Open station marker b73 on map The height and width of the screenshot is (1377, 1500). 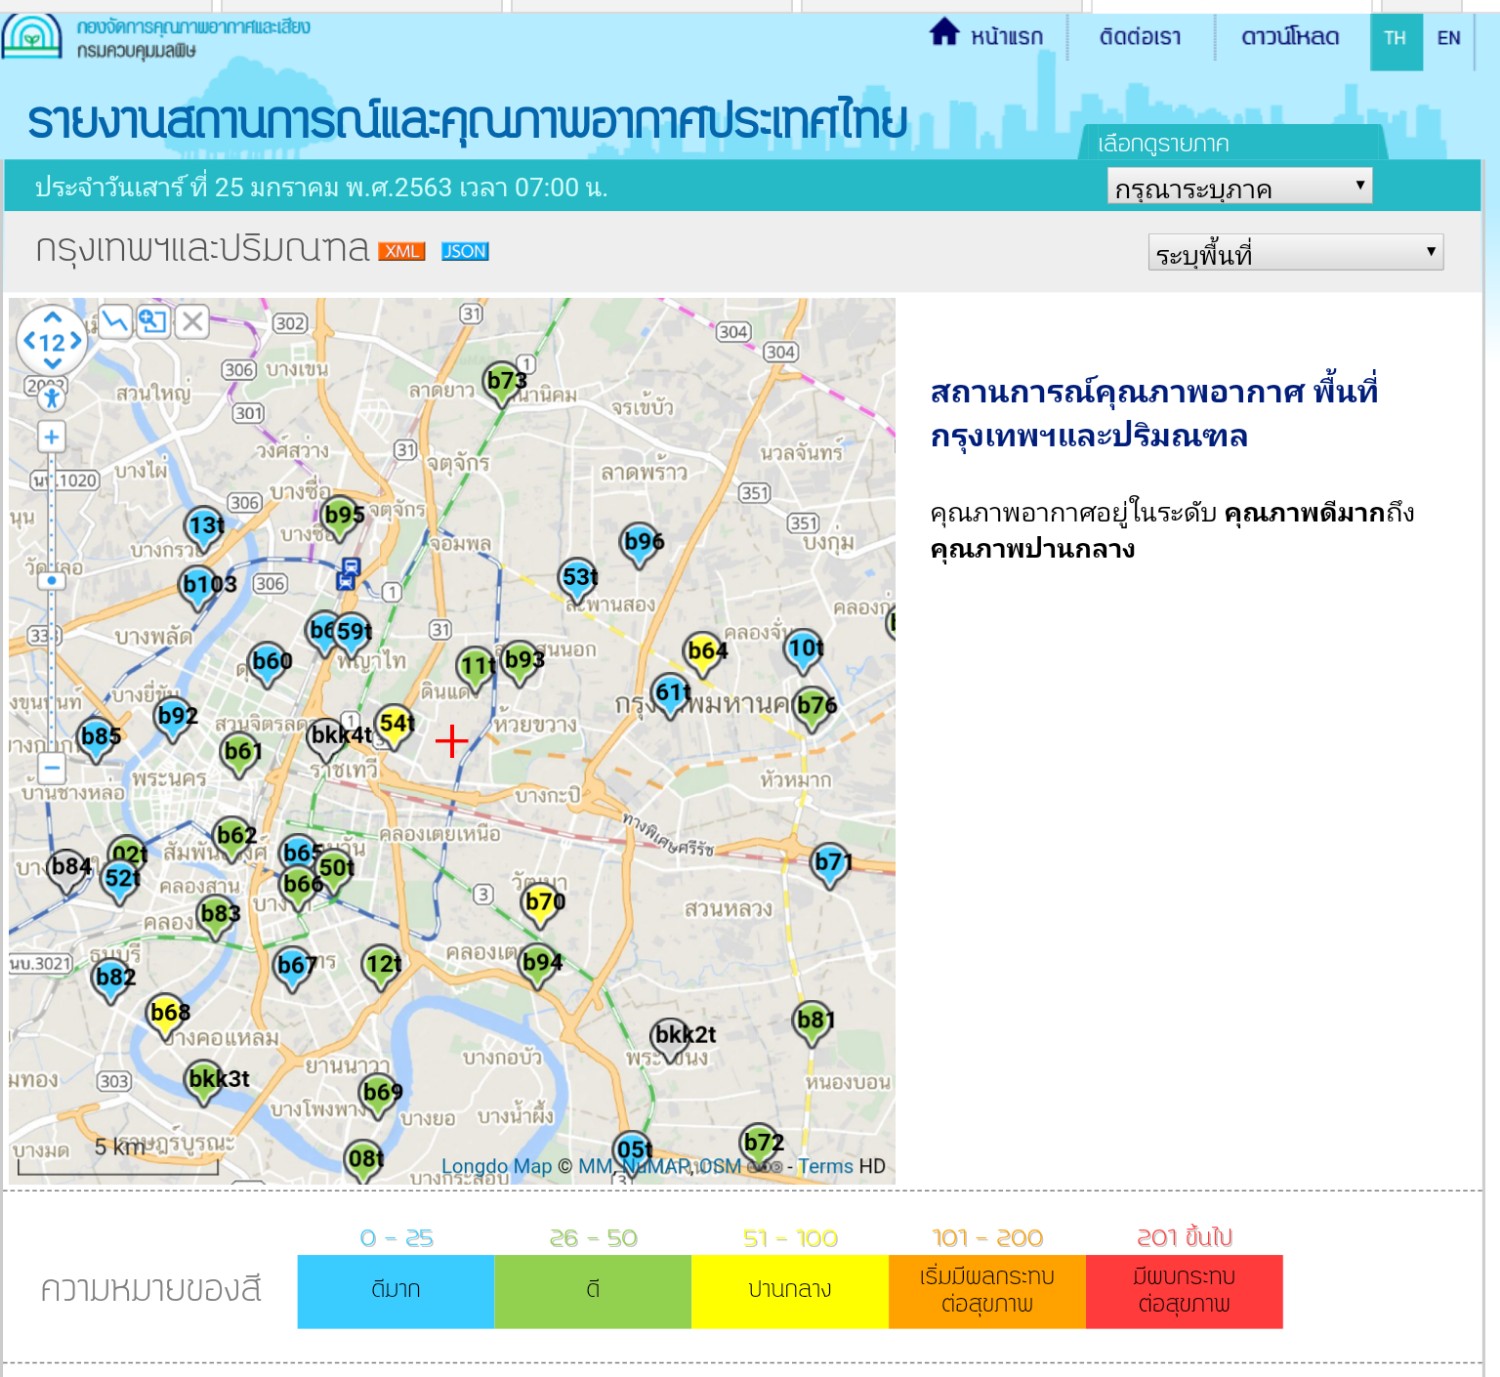[503, 384]
